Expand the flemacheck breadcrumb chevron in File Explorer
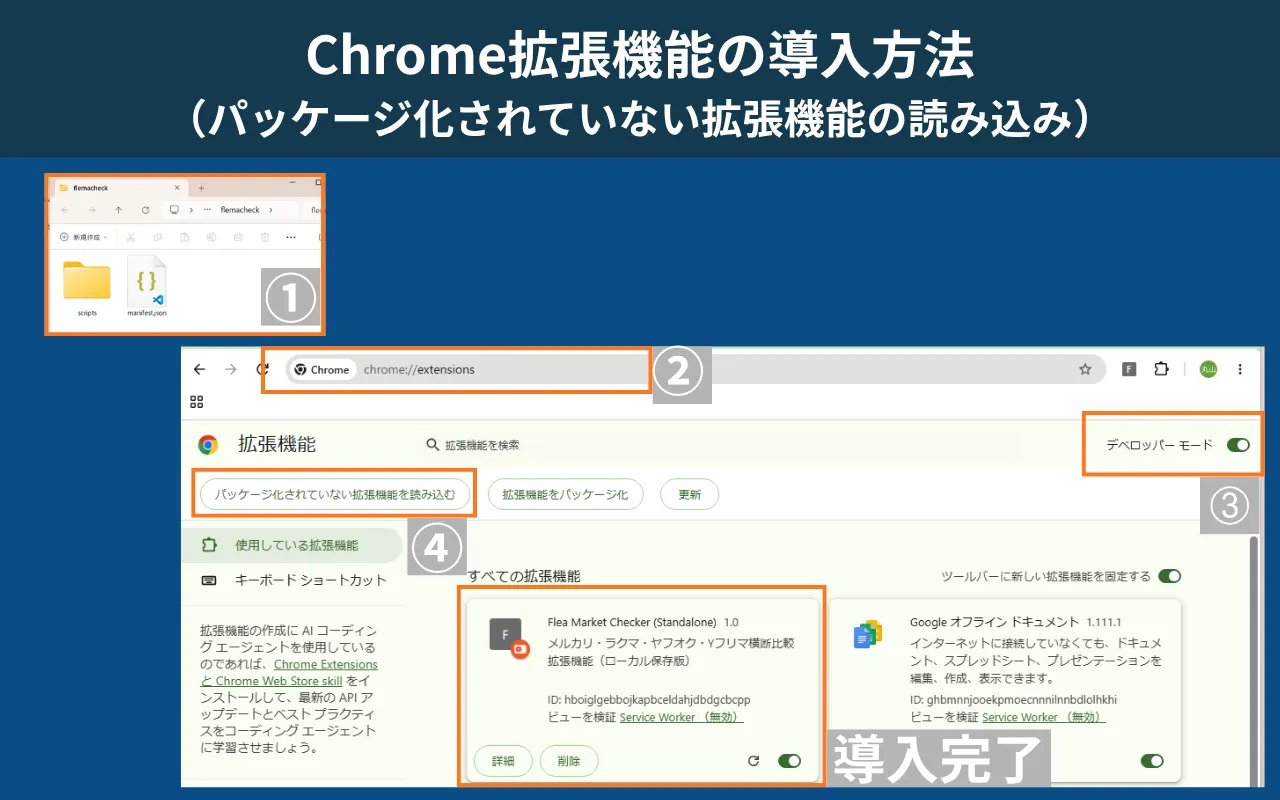 coord(270,210)
